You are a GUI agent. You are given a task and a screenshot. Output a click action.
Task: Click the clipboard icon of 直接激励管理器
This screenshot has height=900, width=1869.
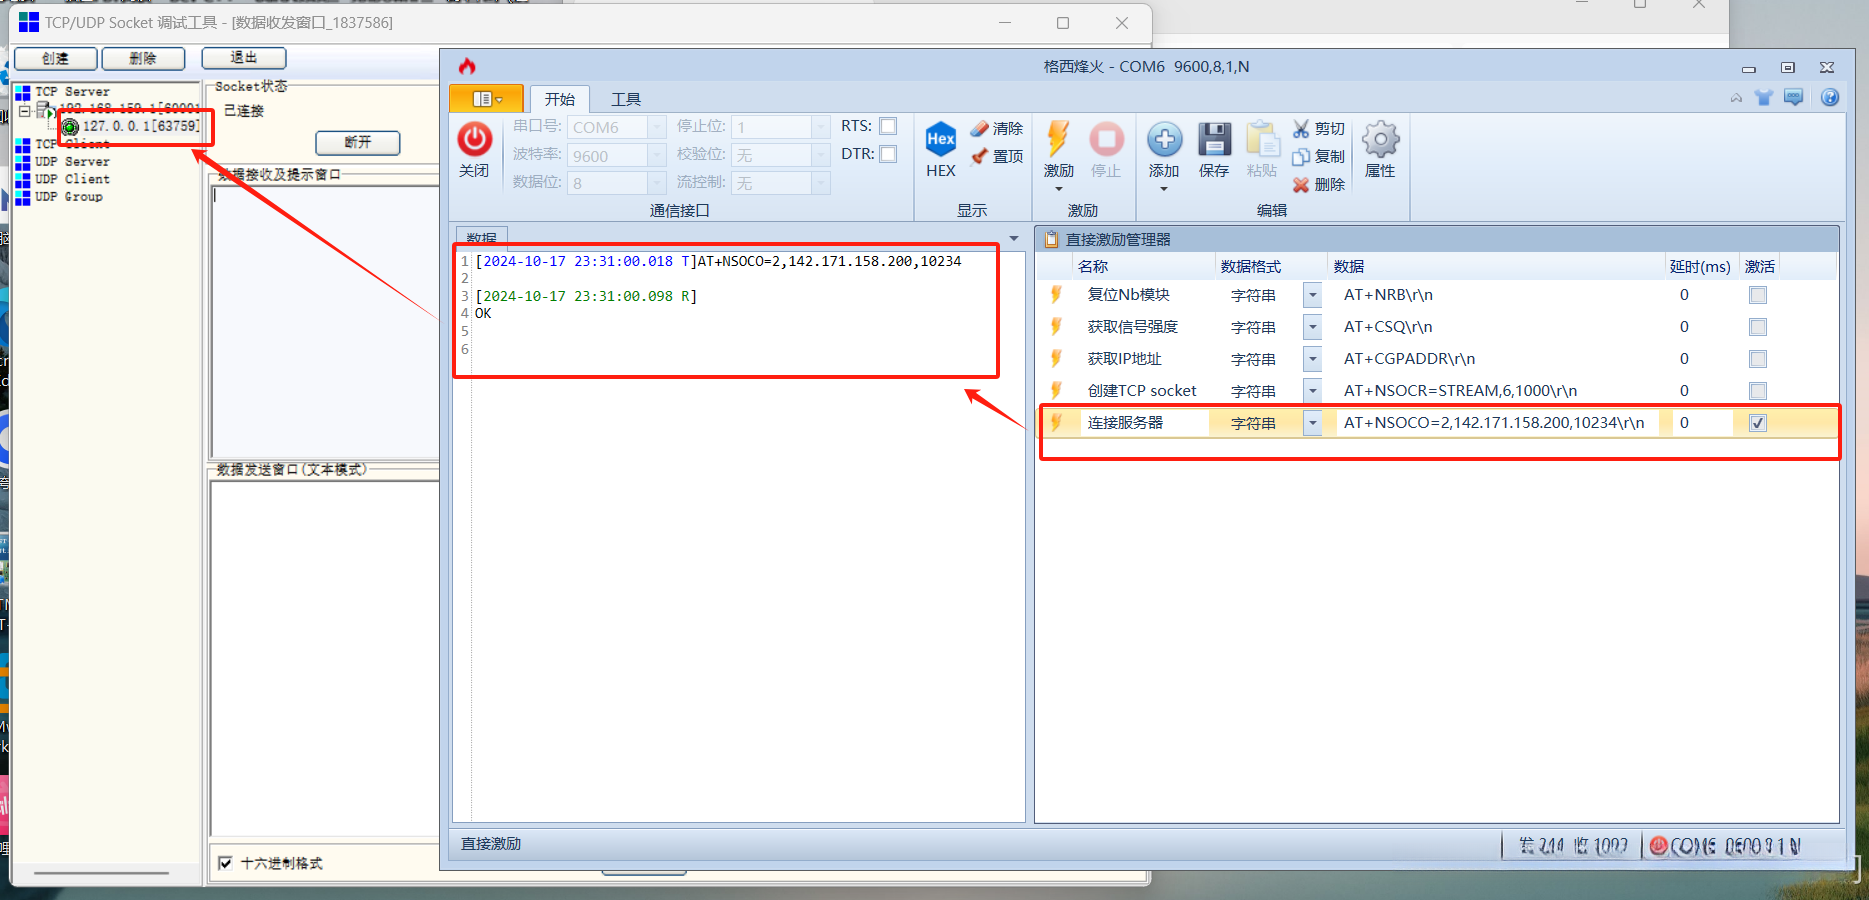click(1051, 239)
